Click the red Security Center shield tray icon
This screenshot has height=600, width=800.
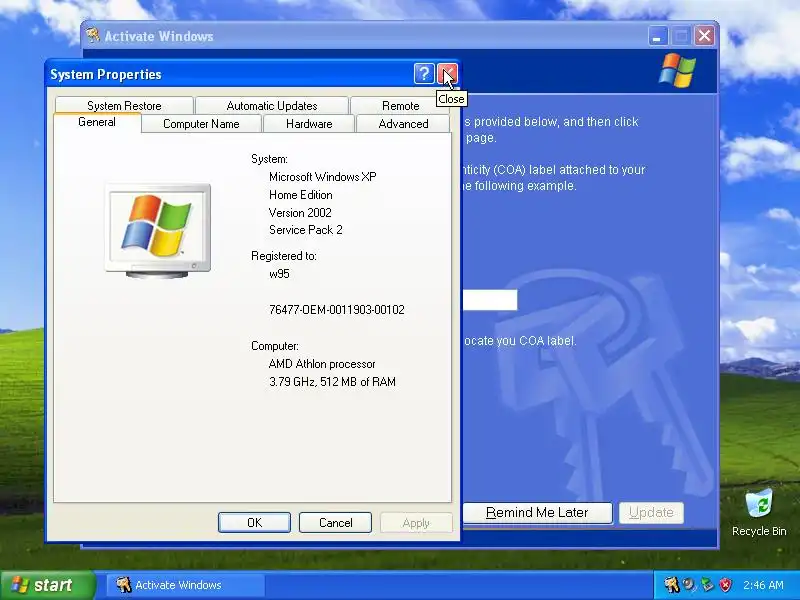(726, 585)
